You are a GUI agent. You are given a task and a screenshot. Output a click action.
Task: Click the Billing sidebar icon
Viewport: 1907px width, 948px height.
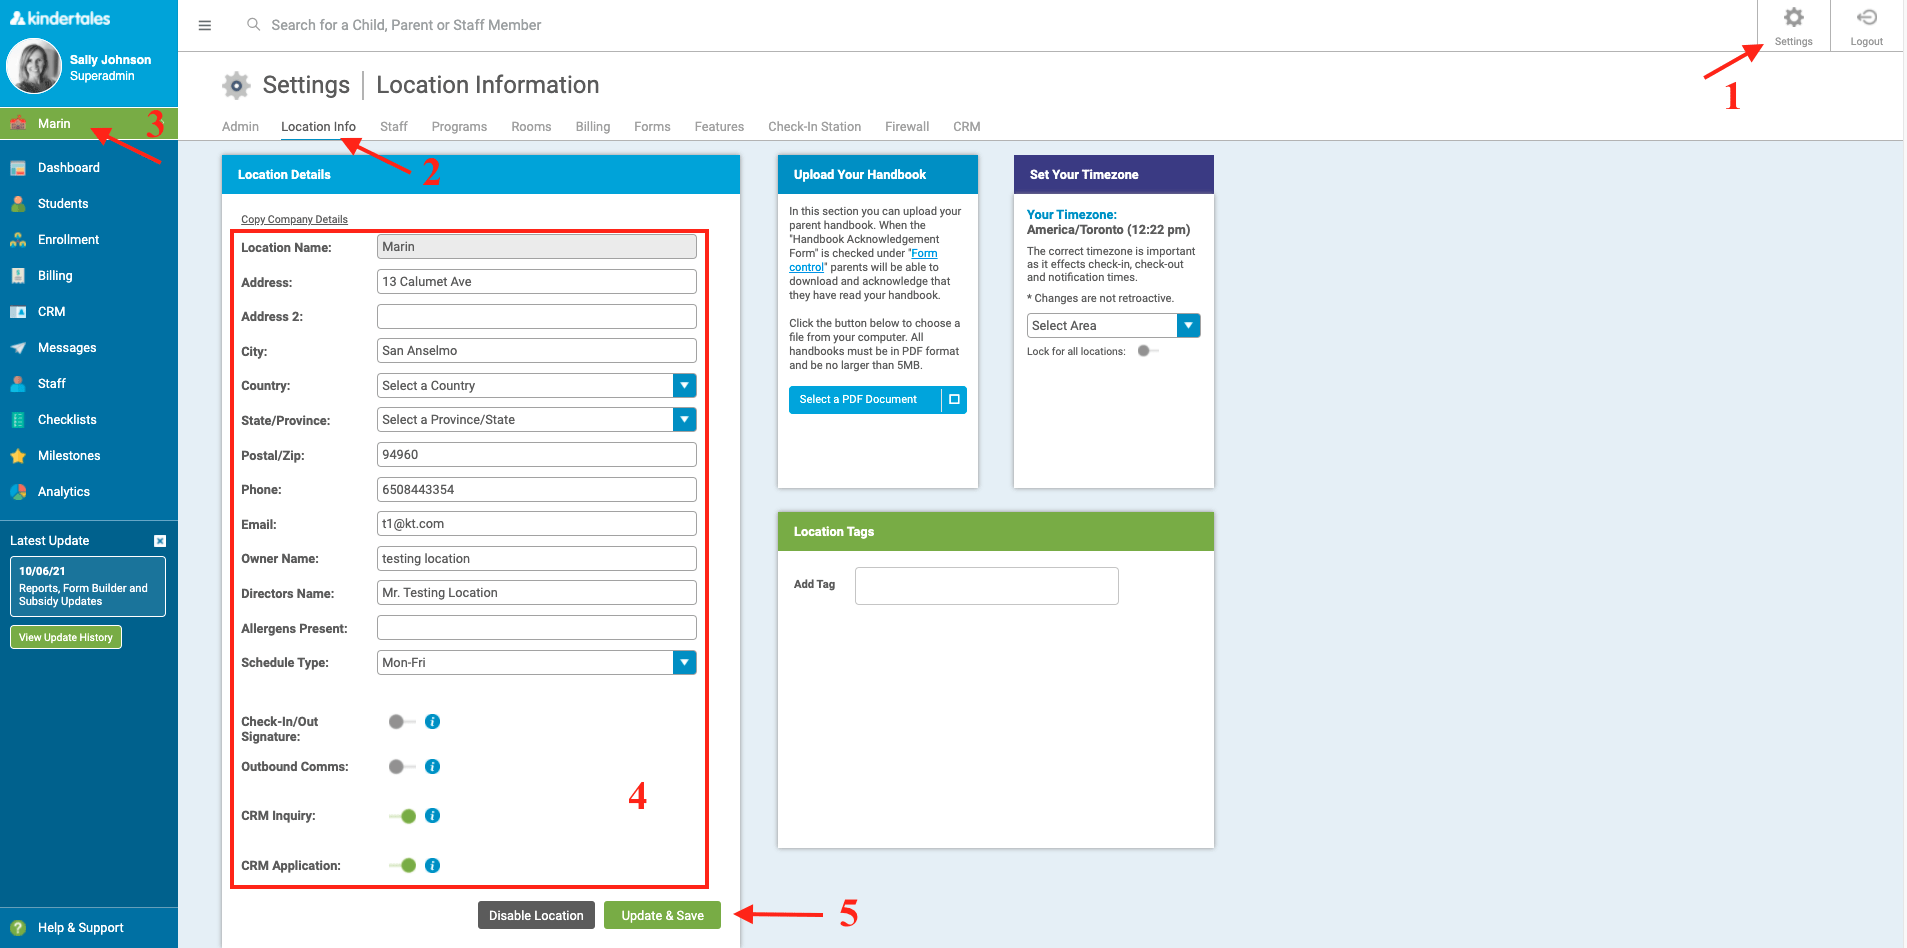click(x=18, y=276)
